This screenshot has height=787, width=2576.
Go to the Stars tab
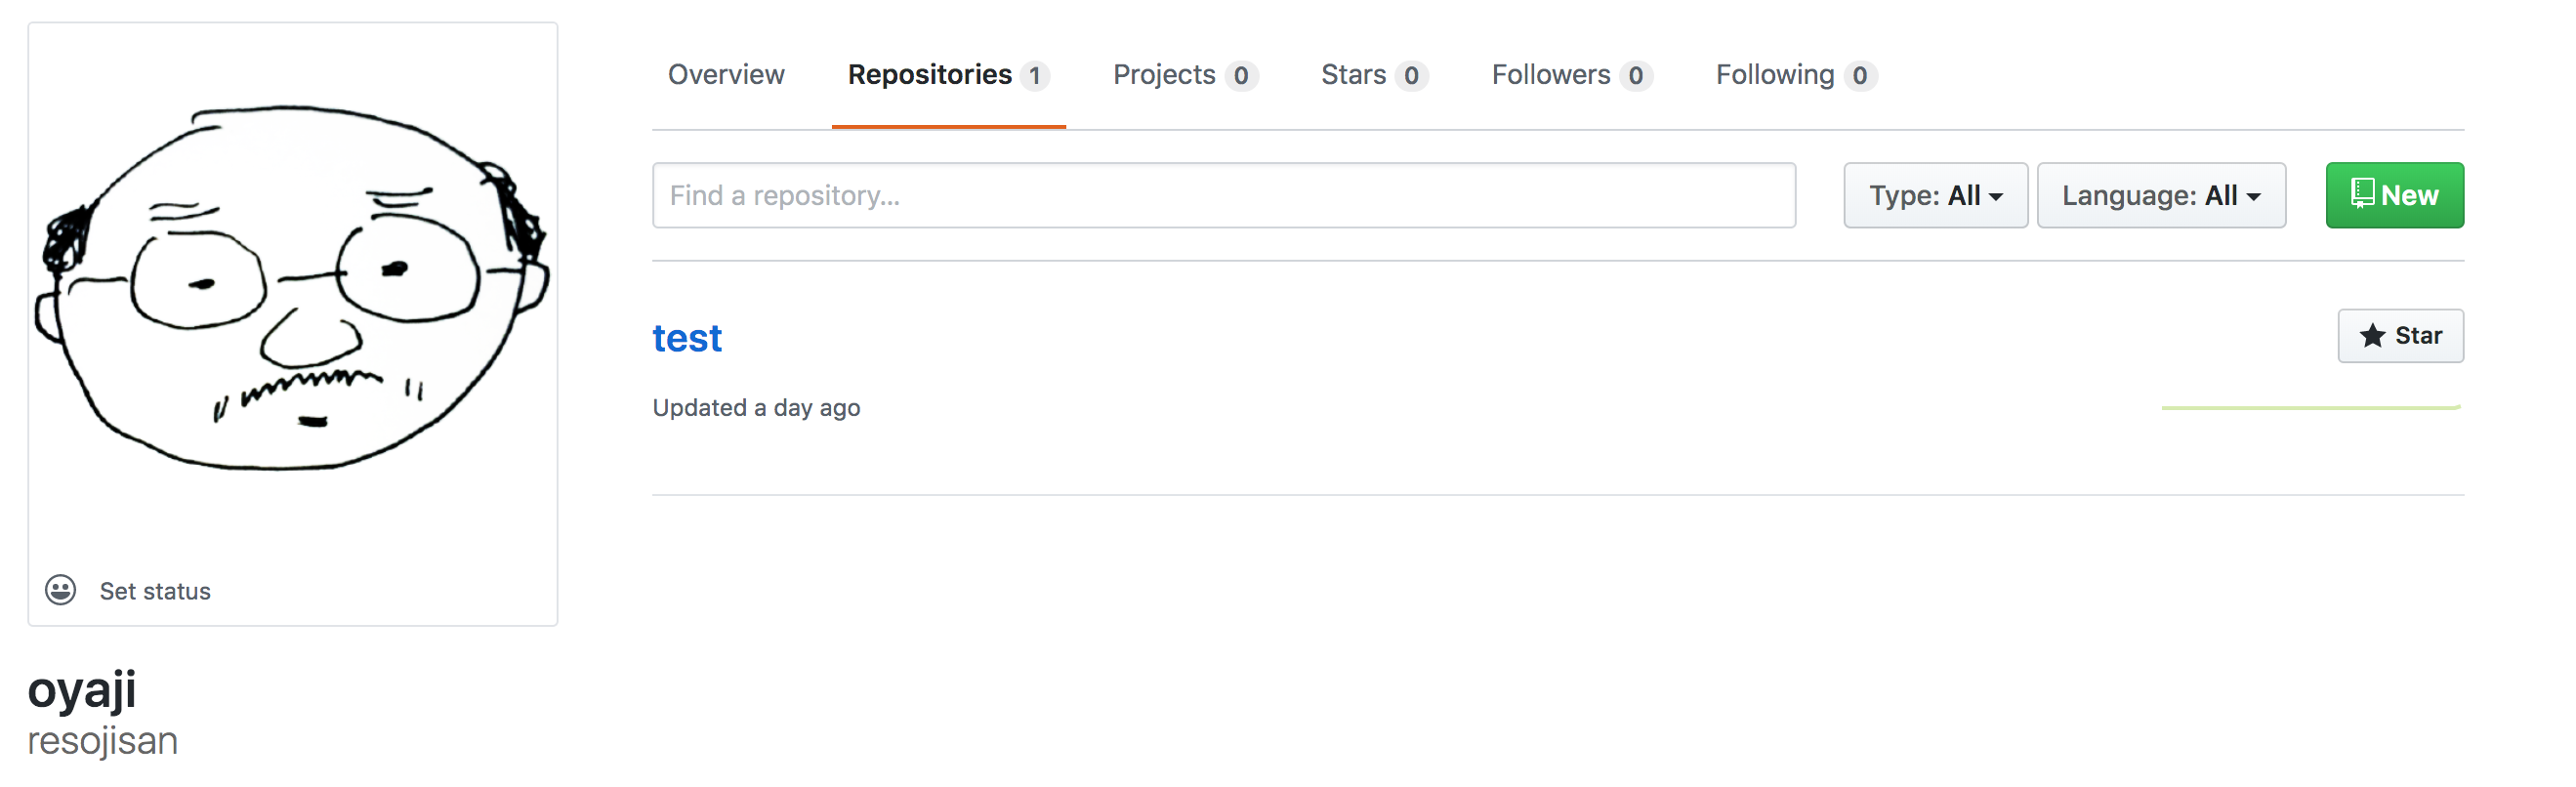click(1353, 75)
